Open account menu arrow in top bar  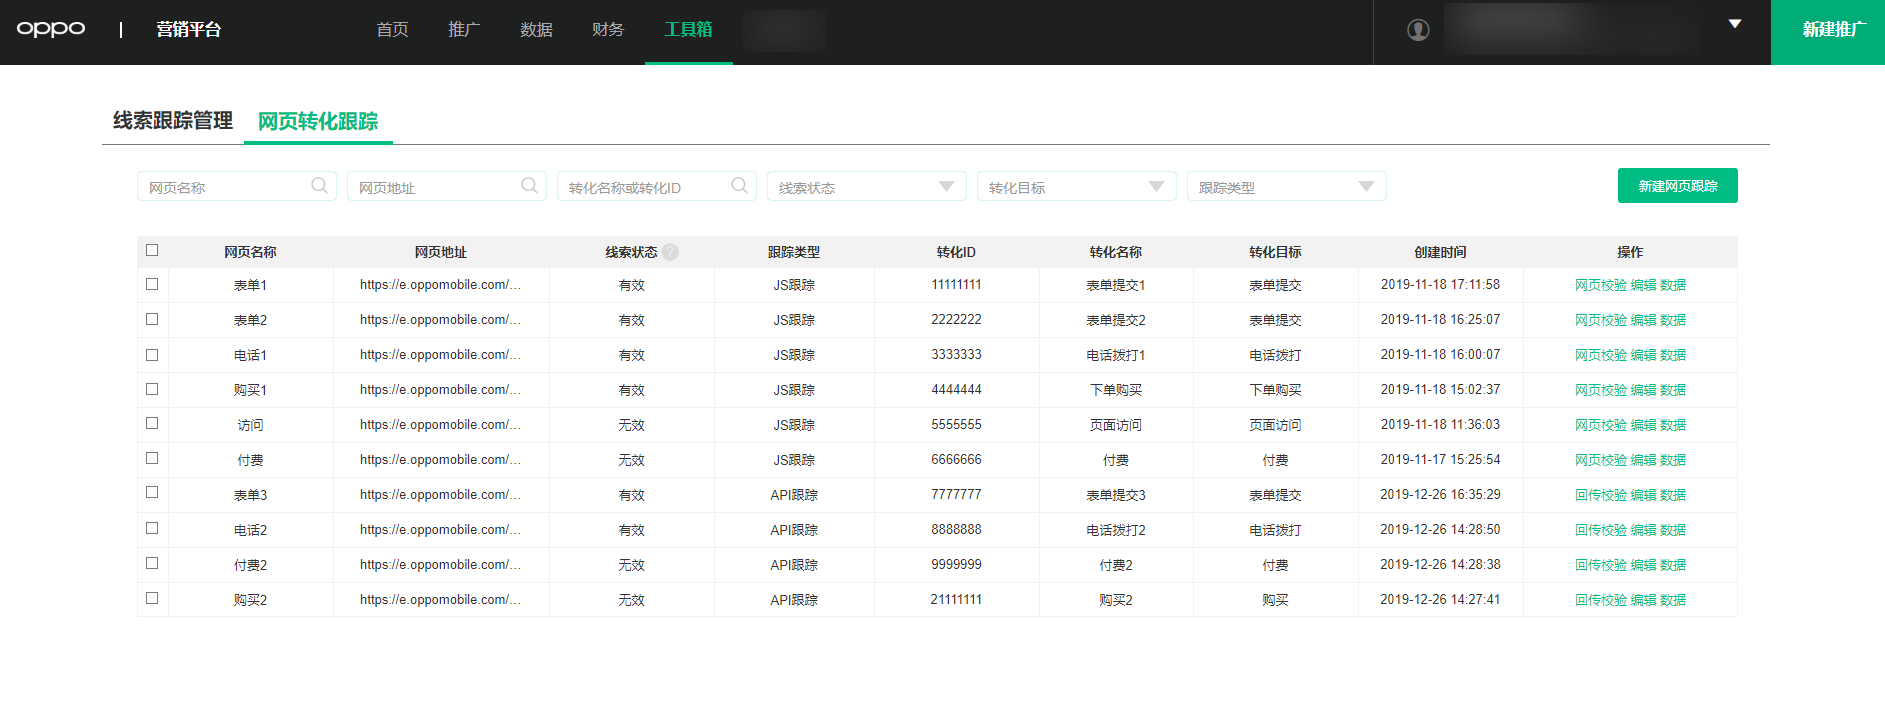click(1735, 24)
